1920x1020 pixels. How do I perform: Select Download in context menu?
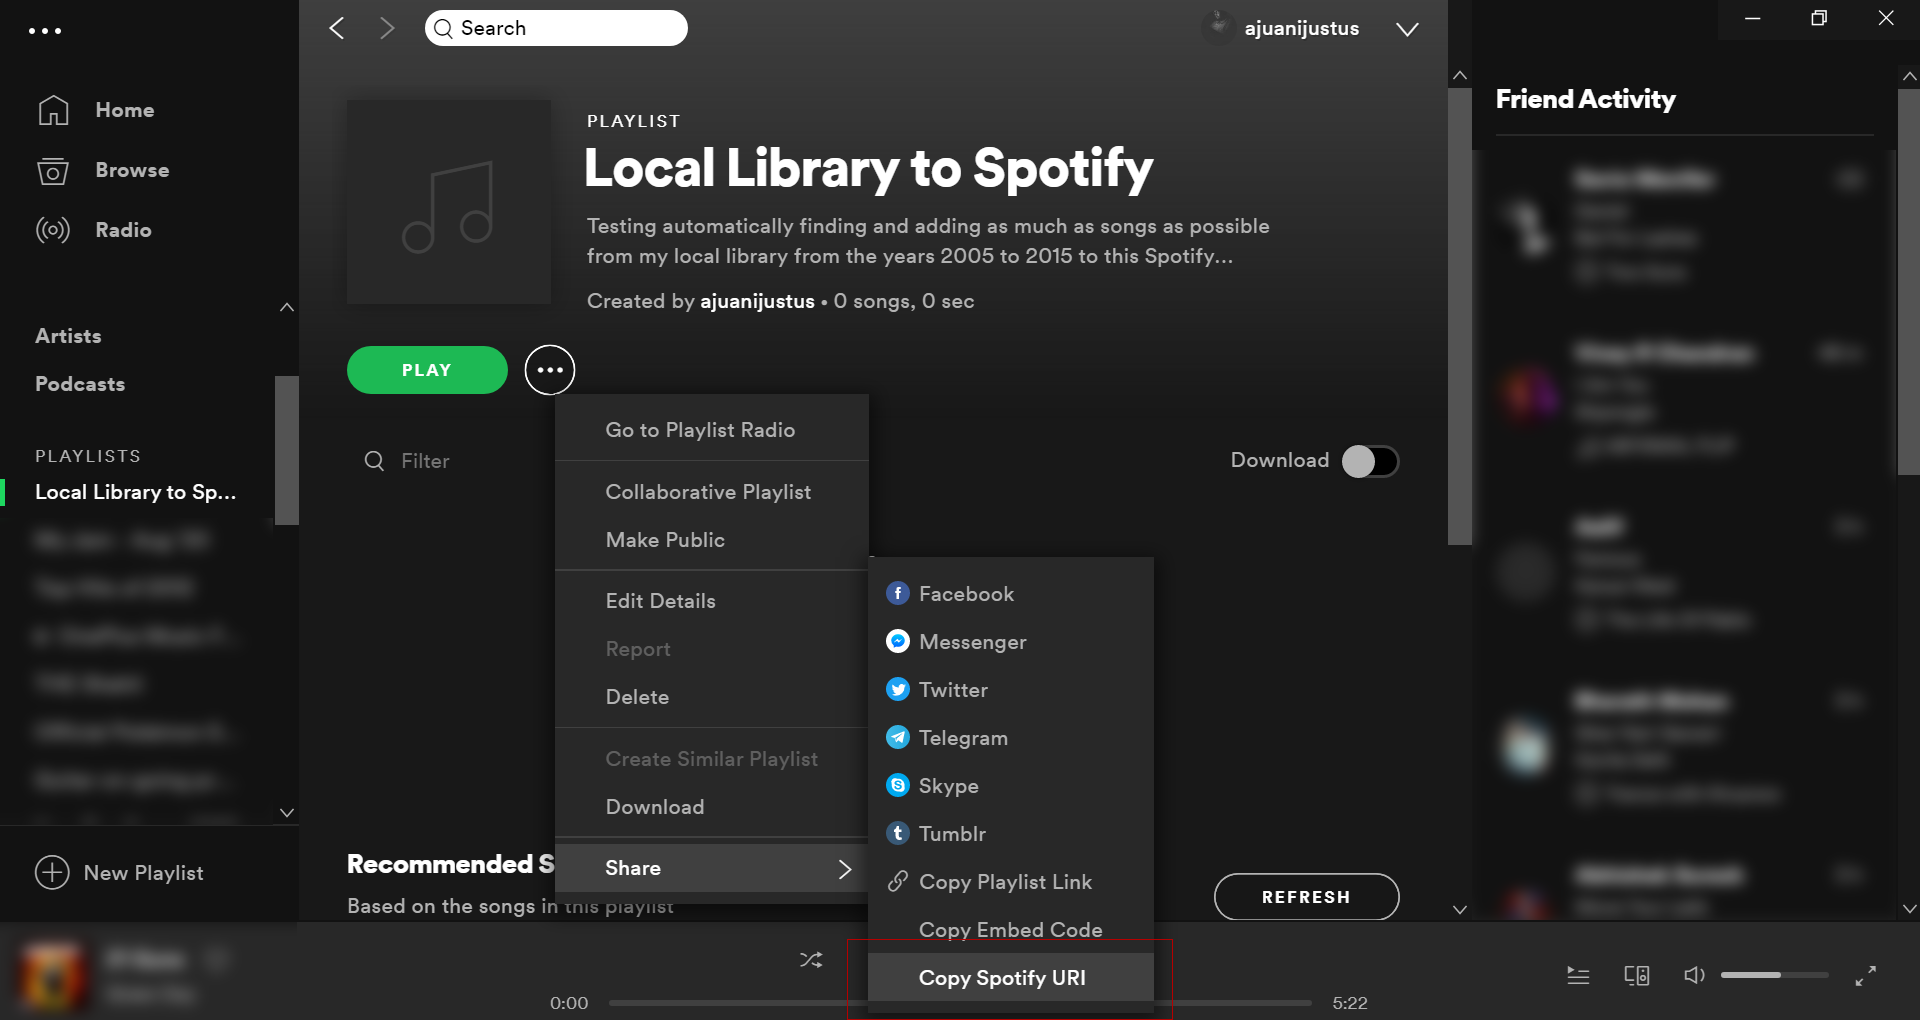point(712,807)
